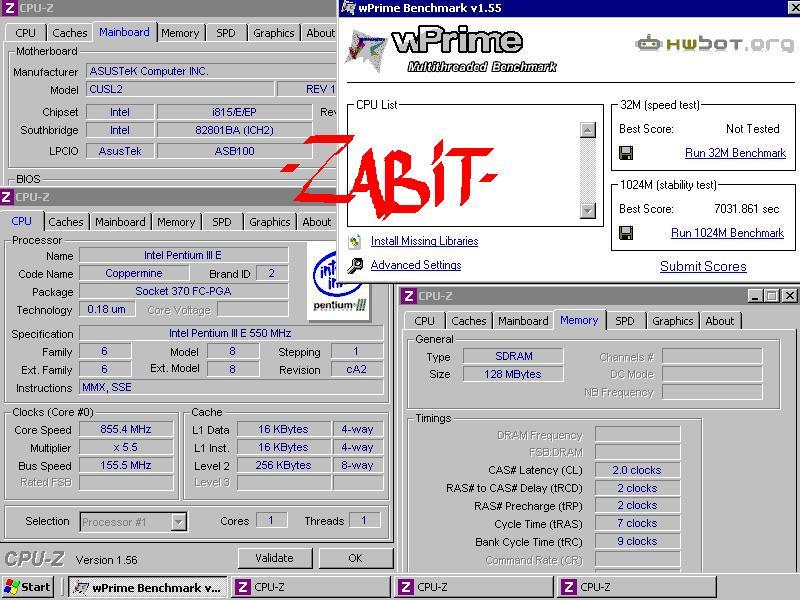Click the Z icon of Mainboard CPU-Z window
Image resolution: width=800 pixels, height=600 pixels.
(10, 8)
